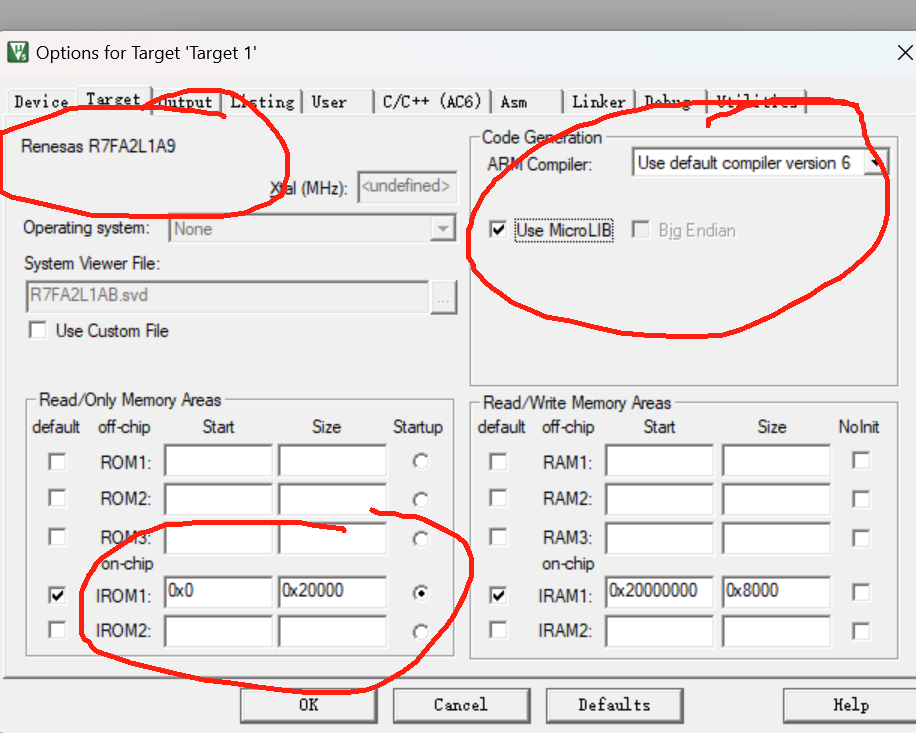This screenshot has height=733, width=916.
Task: Click the IROM1 Start field showing 0x0
Action: [218, 592]
